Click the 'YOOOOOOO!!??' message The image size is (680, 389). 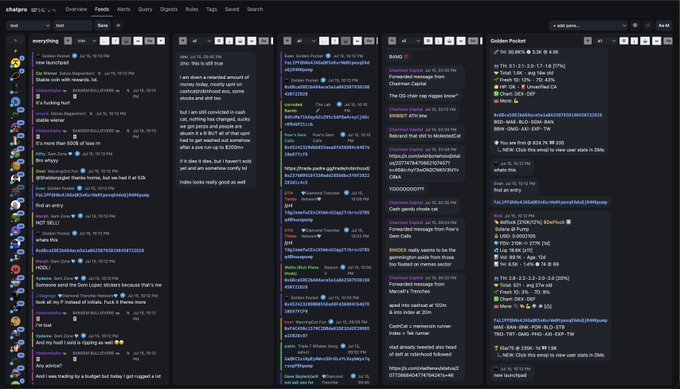[406, 189]
